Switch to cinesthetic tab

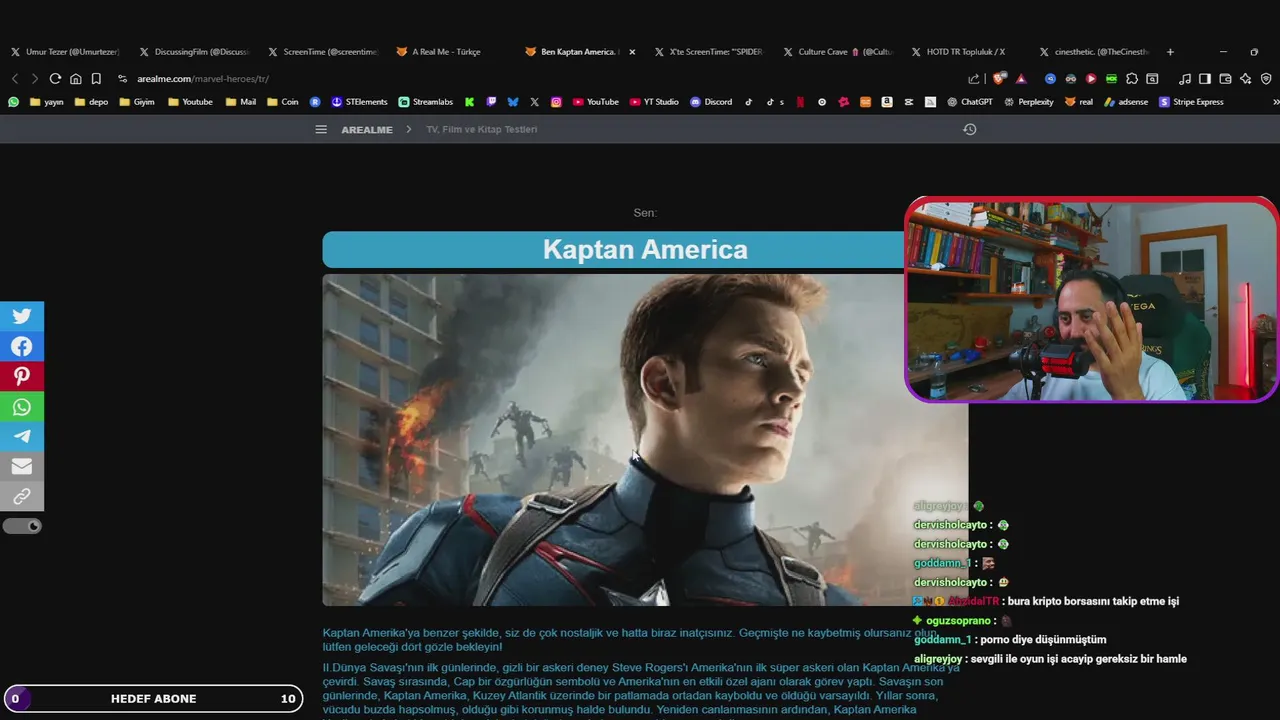[1093, 52]
